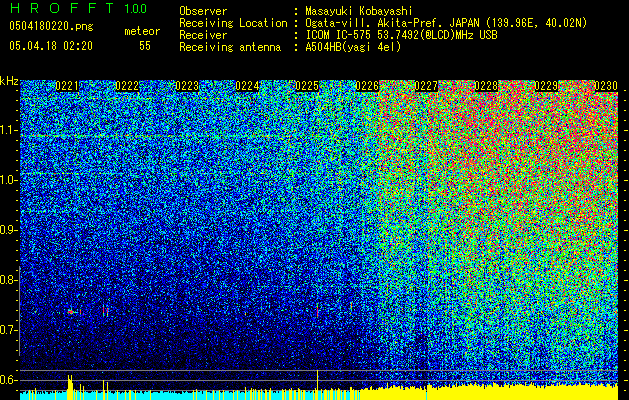Click the 0227 time marker

click(426, 86)
